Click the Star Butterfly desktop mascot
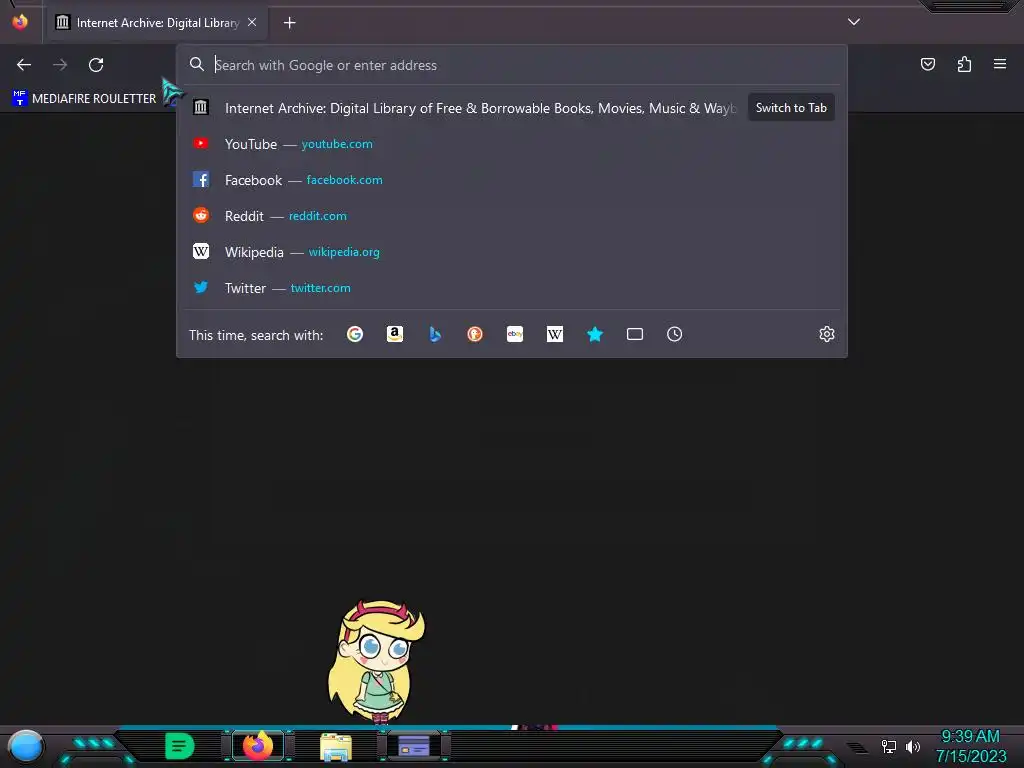Viewport: 1024px width, 768px height. click(376, 662)
